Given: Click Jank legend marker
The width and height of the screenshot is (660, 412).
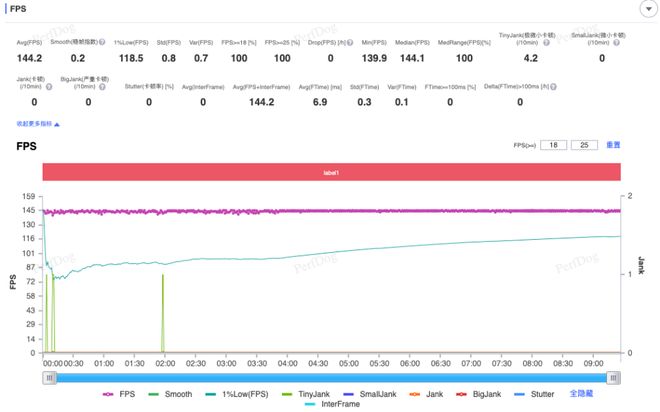Looking at the screenshot, I should click(433, 394).
